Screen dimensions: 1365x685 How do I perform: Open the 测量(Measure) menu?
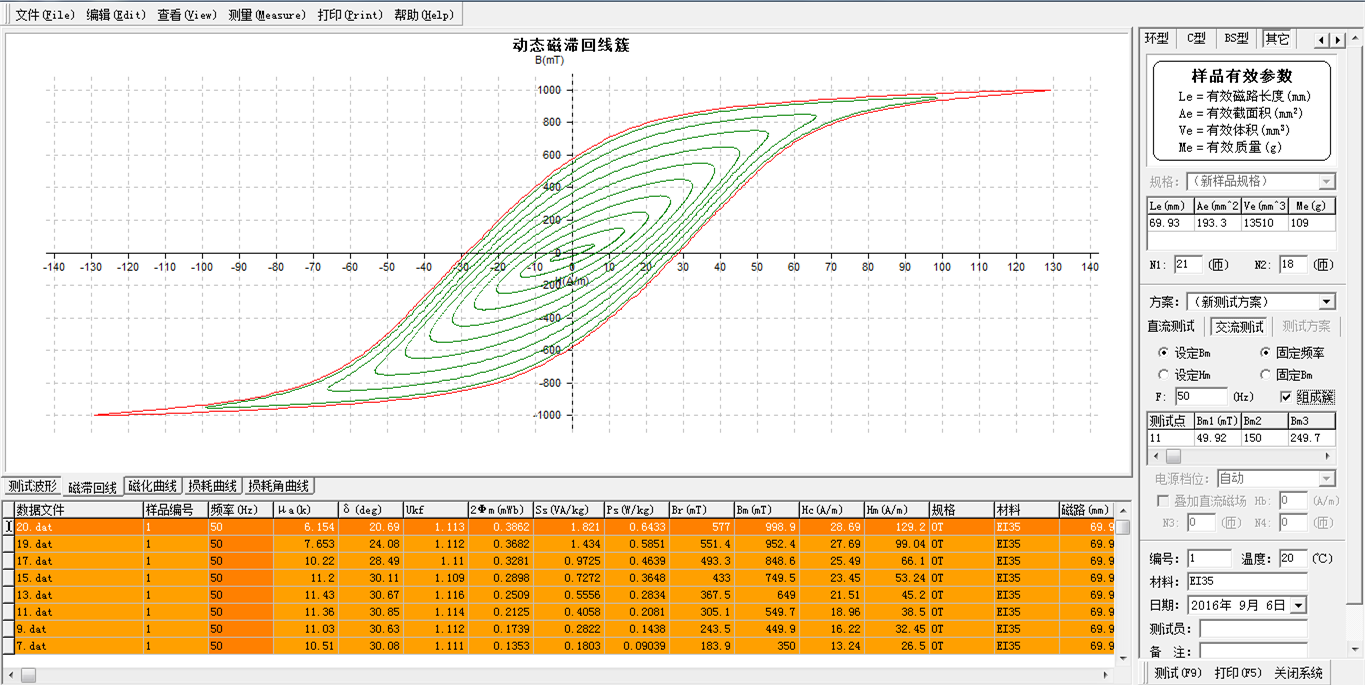pyautogui.click(x=267, y=15)
